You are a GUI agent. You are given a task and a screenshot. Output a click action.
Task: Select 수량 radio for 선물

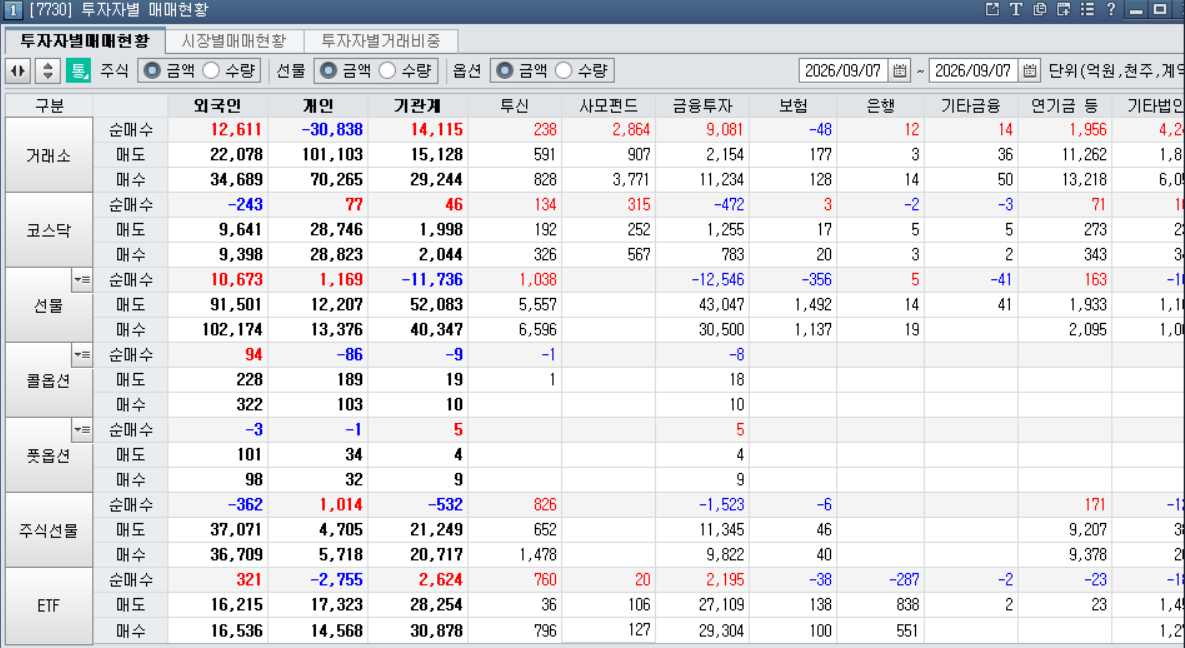(x=407, y=71)
